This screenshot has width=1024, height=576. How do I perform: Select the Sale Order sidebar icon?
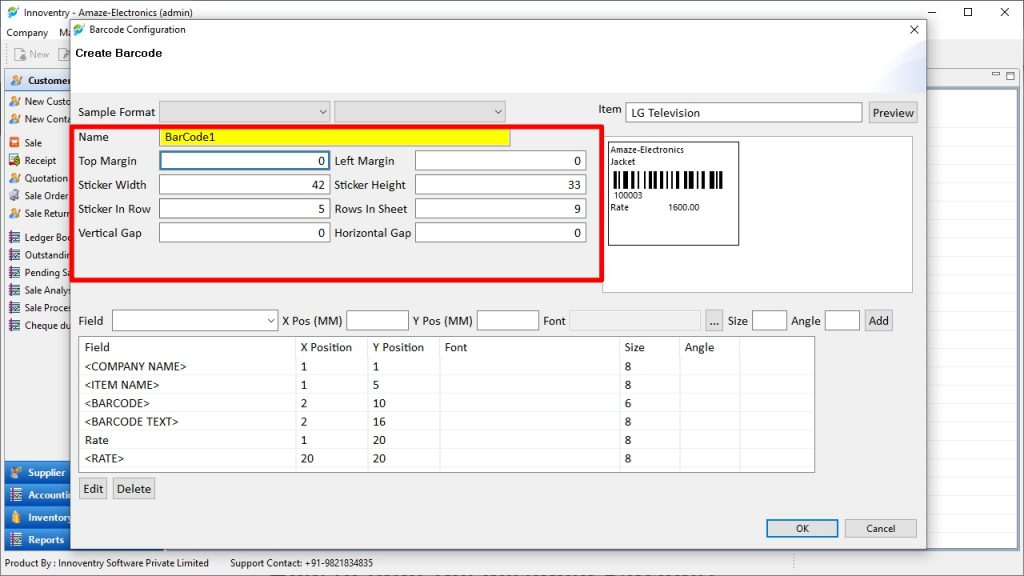tap(14, 195)
